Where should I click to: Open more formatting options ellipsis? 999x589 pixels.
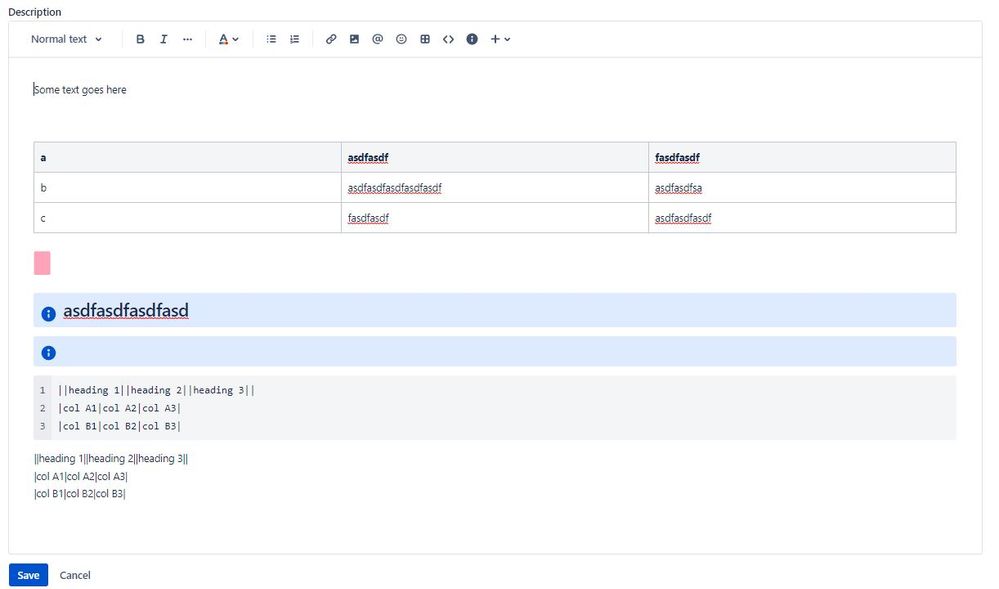click(187, 39)
